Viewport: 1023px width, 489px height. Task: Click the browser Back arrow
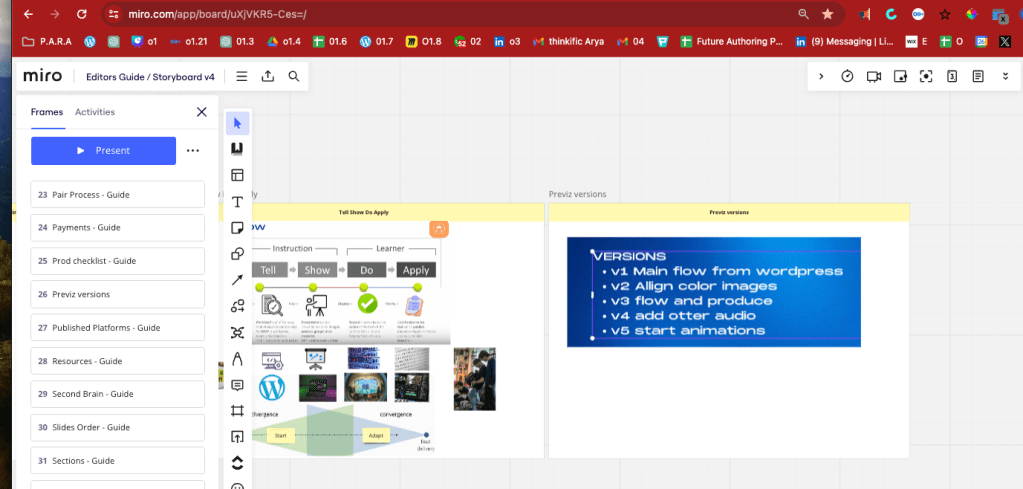click(28, 14)
